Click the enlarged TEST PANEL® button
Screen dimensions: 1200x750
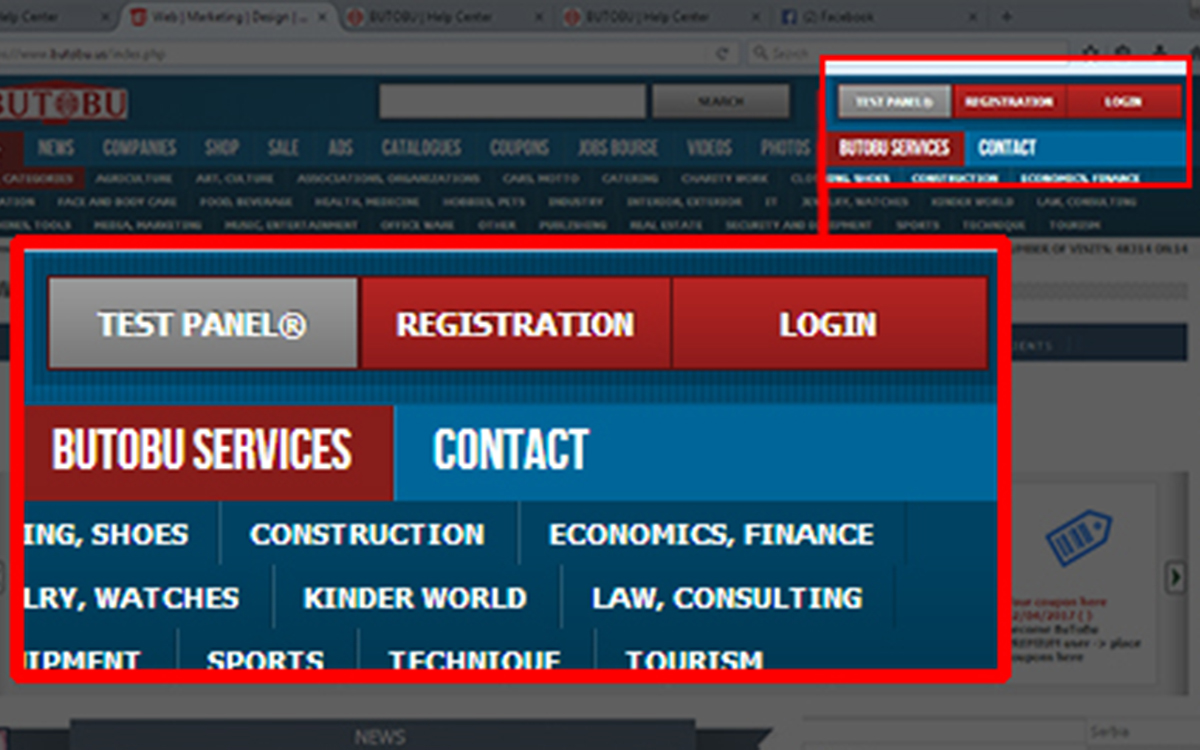pyautogui.click(x=202, y=324)
